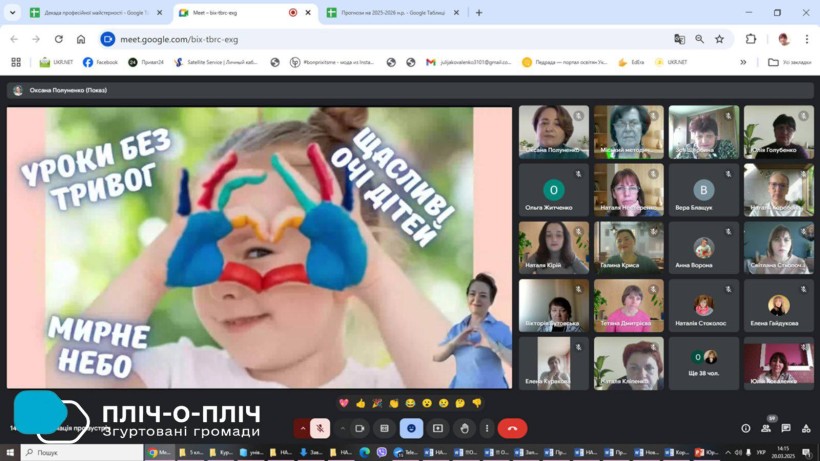This screenshot has height=461, width=820.
Task: Send the surprised face reaction
Action: point(427,403)
